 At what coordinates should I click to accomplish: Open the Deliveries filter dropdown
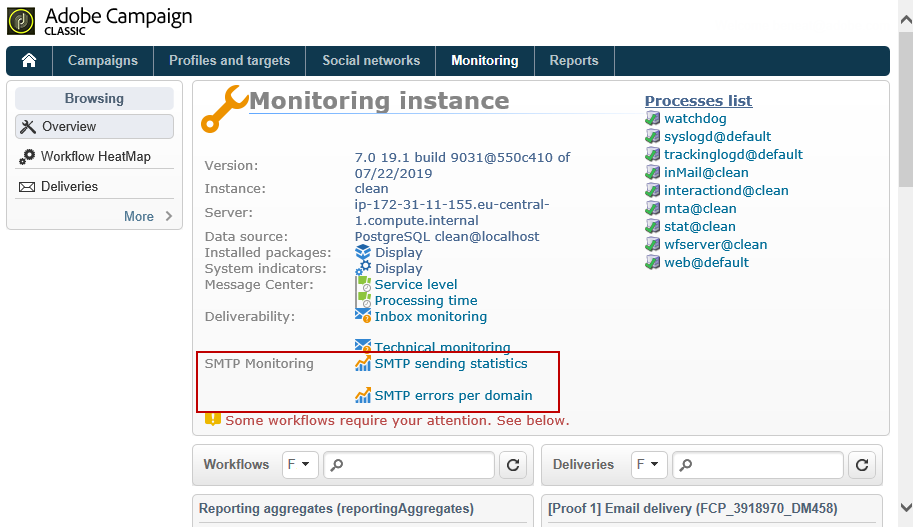pyautogui.click(x=649, y=465)
